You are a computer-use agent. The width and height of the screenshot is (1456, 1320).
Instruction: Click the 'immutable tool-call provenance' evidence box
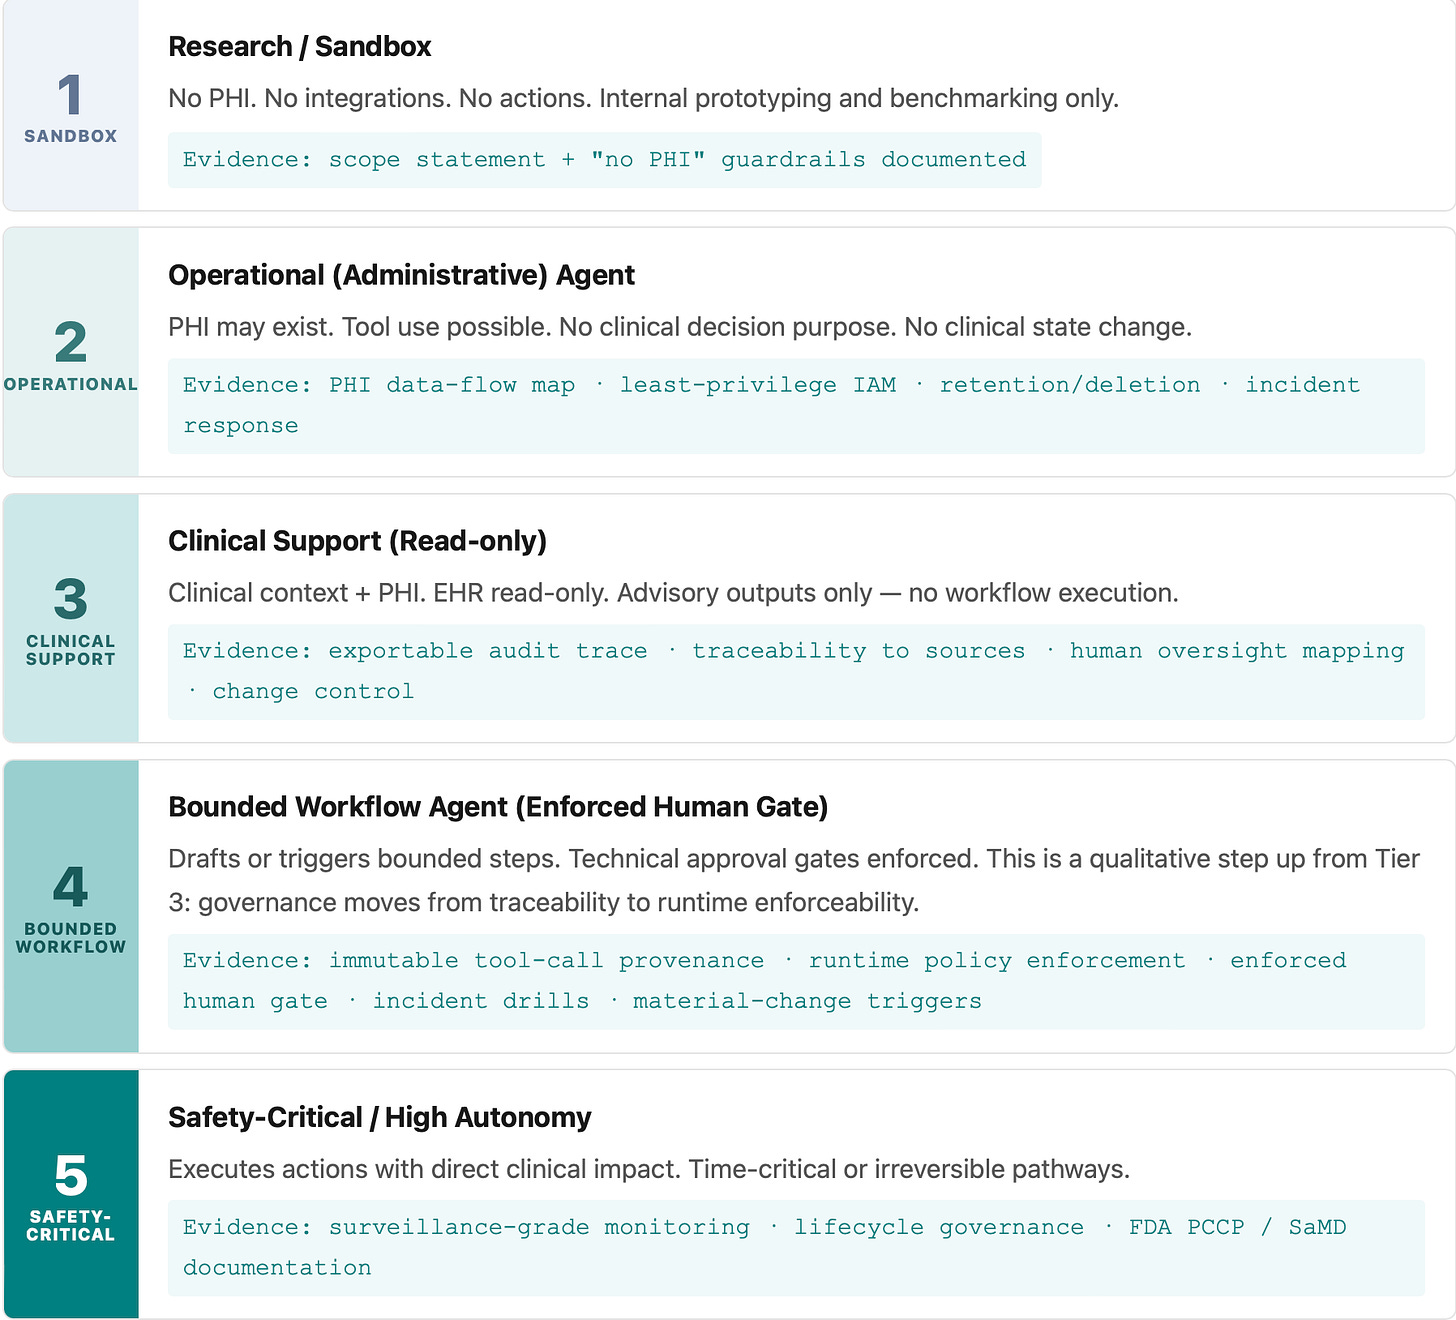(x=796, y=982)
